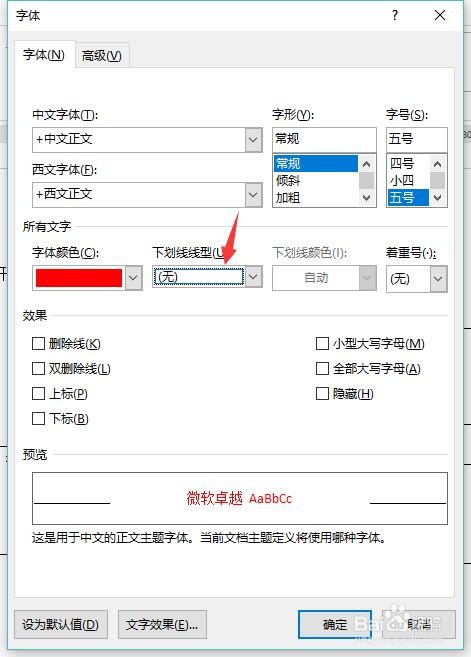Check the 隐藏 hidden text option
471x657 pixels.
pos(322,393)
